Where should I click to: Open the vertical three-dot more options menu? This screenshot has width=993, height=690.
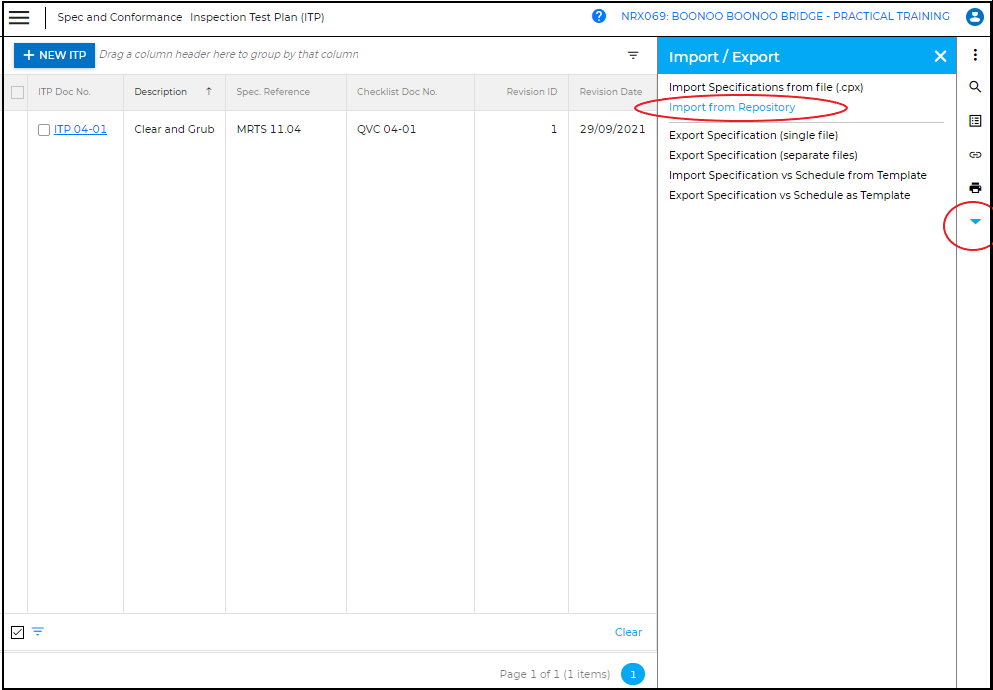click(975, 55)
